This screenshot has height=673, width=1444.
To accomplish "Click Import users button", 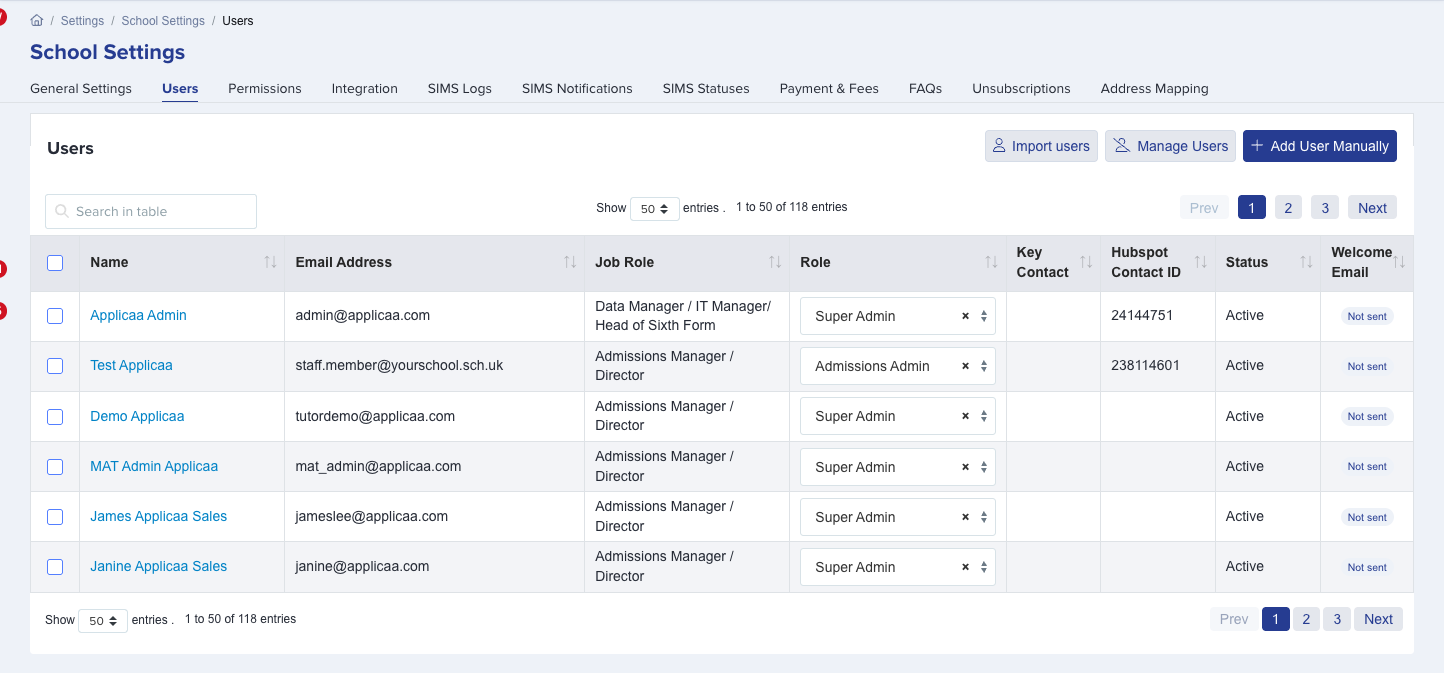I will tap(1041, 146).
